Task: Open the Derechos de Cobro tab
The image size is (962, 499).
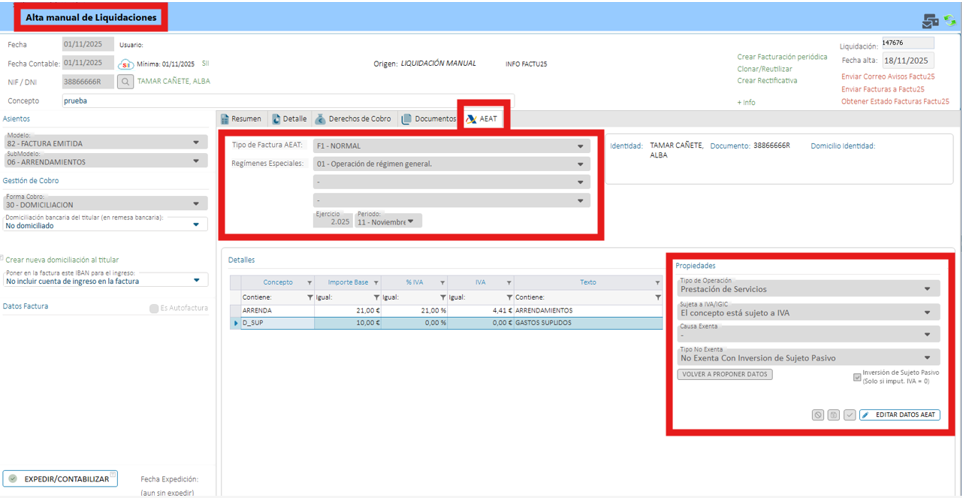Action: [x=353, y=119]
